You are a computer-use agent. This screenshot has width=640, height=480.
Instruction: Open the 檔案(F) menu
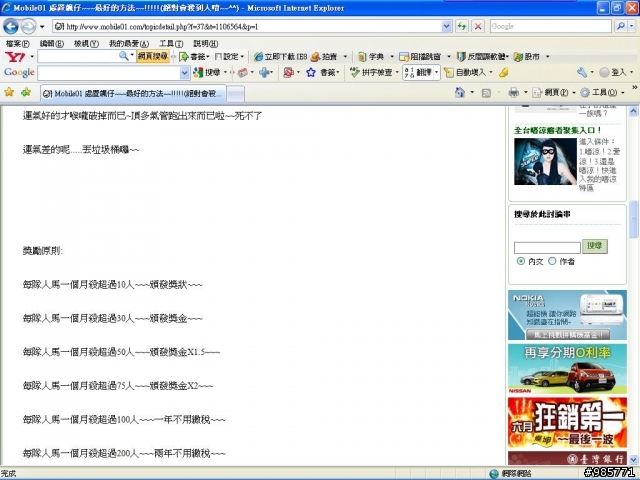(18, 44)
